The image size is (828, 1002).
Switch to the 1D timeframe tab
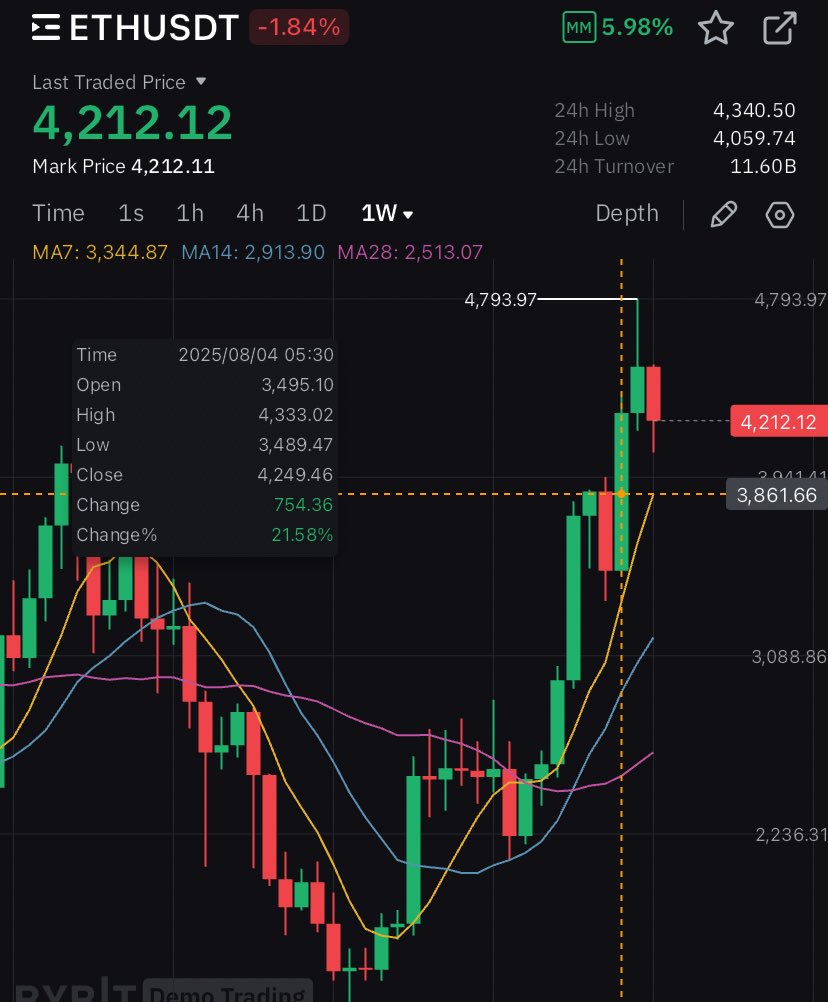pyautogui.click(x=310, y=213)
